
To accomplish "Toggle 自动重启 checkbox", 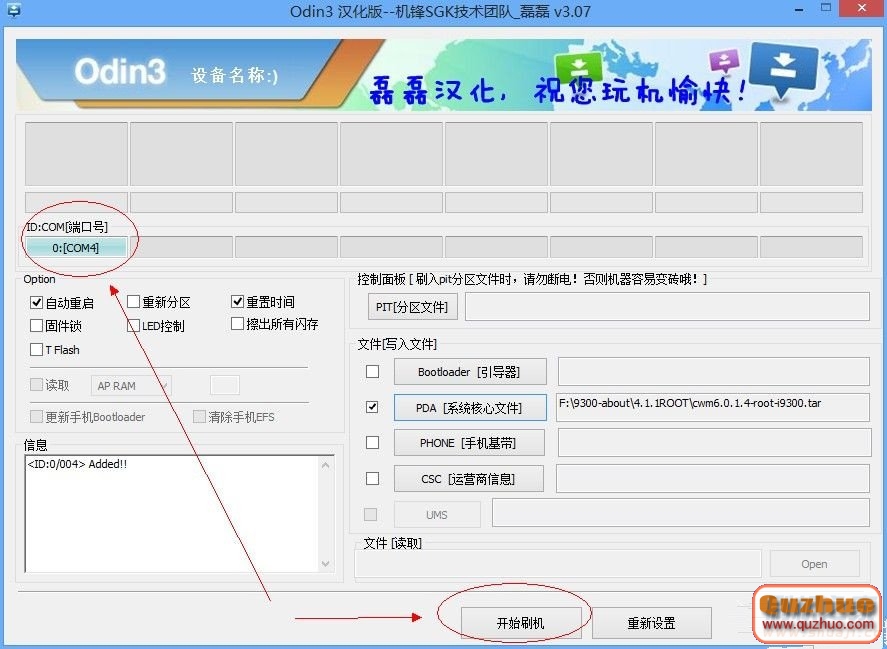I will coord(37,303).
